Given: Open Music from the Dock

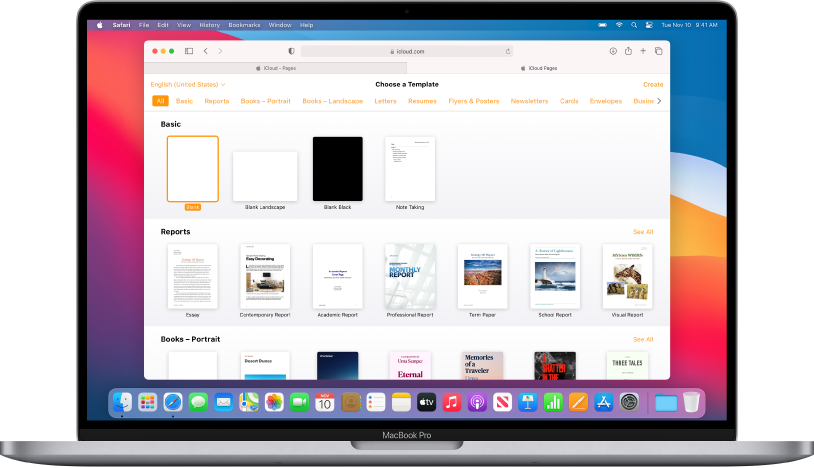Looking at the screenshot, I should click(452, 402).
